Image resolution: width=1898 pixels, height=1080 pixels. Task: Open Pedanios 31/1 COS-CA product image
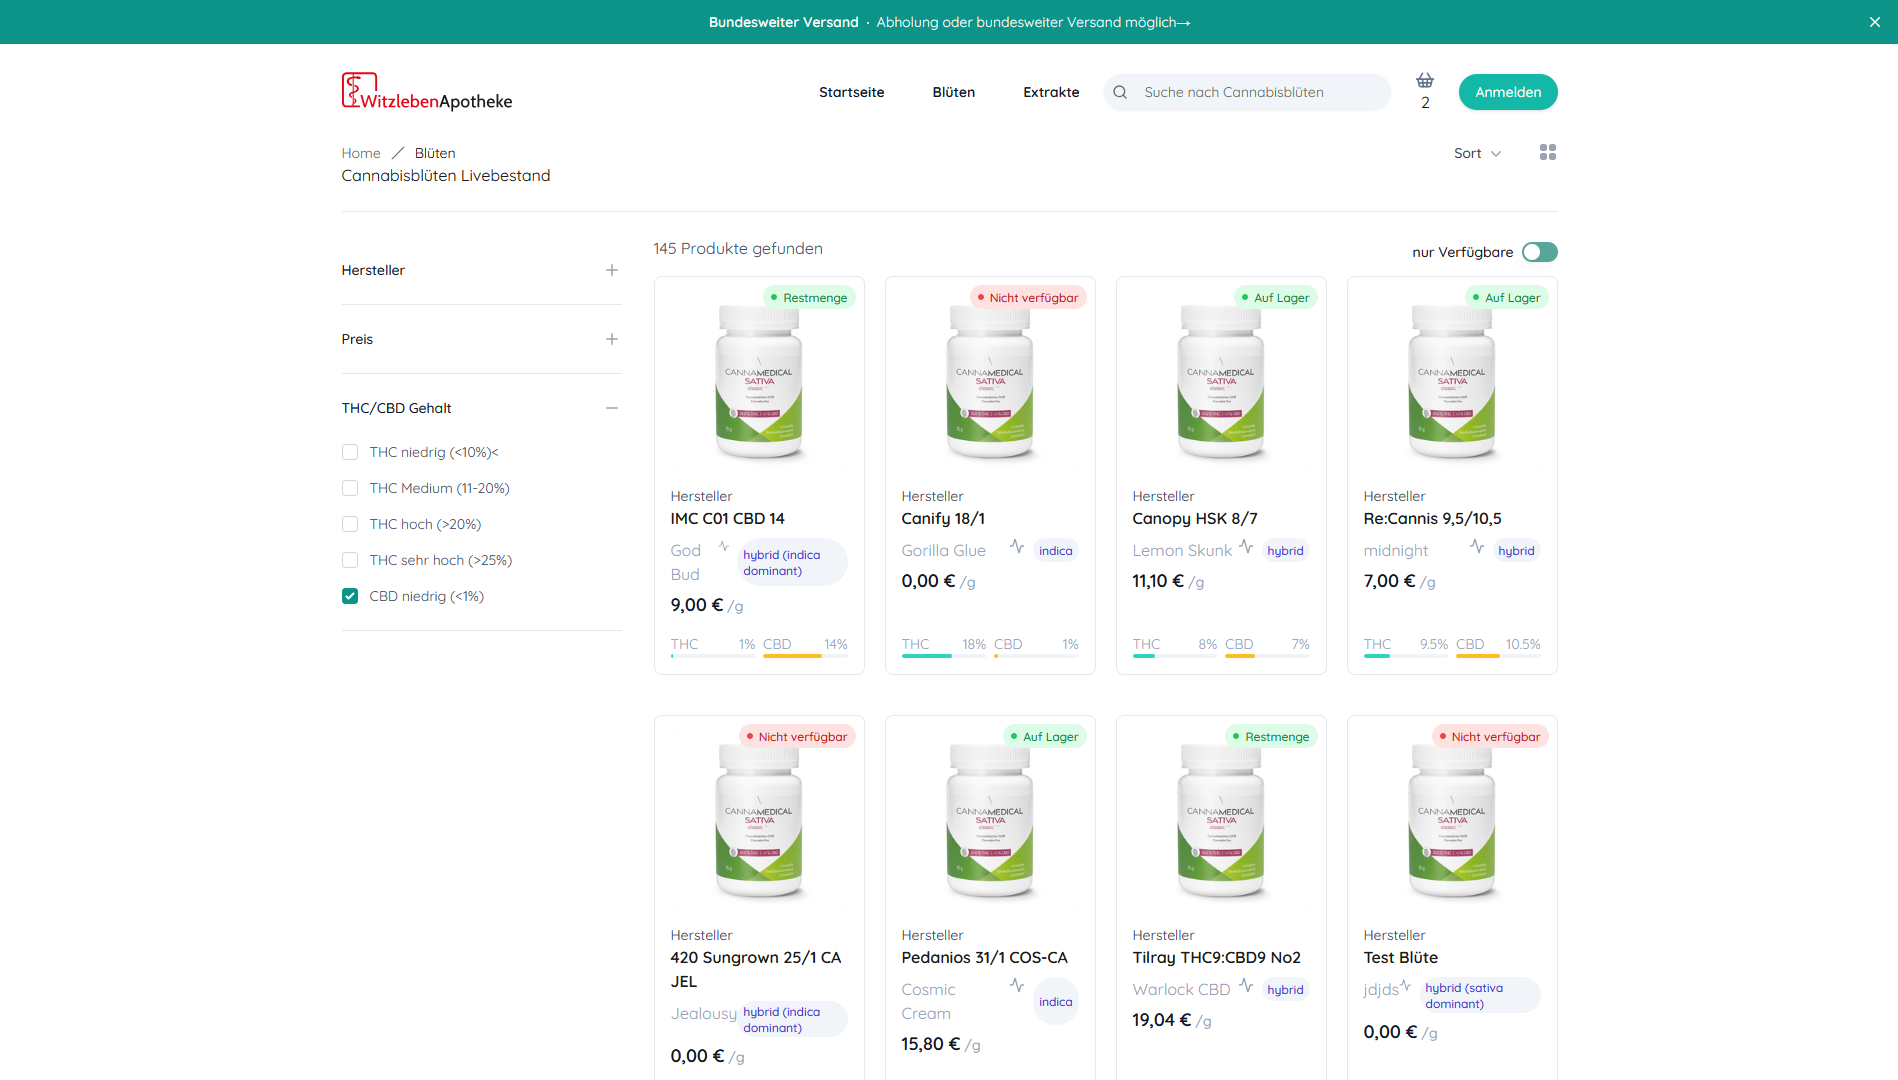click(990, 821)
